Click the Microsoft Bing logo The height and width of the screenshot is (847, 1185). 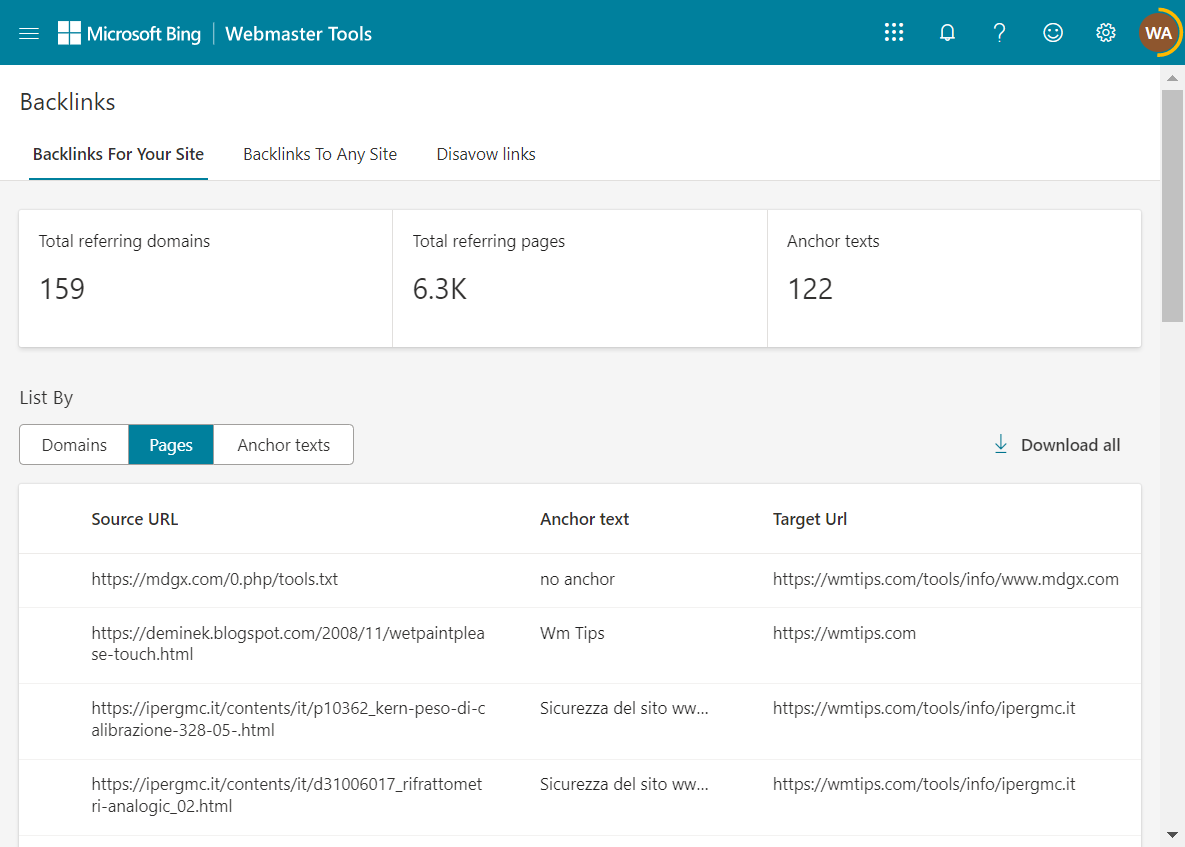pos(130,32)
